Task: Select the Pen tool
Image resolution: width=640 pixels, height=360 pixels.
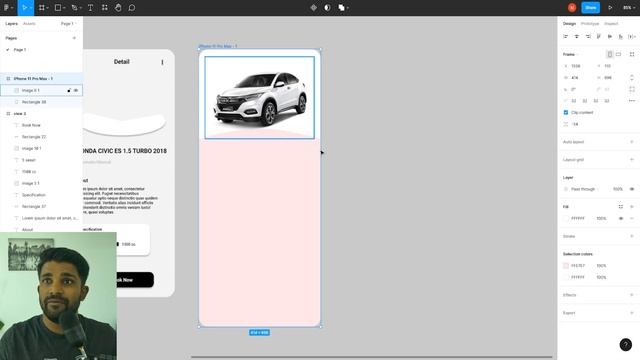Action: click(74, 8)
